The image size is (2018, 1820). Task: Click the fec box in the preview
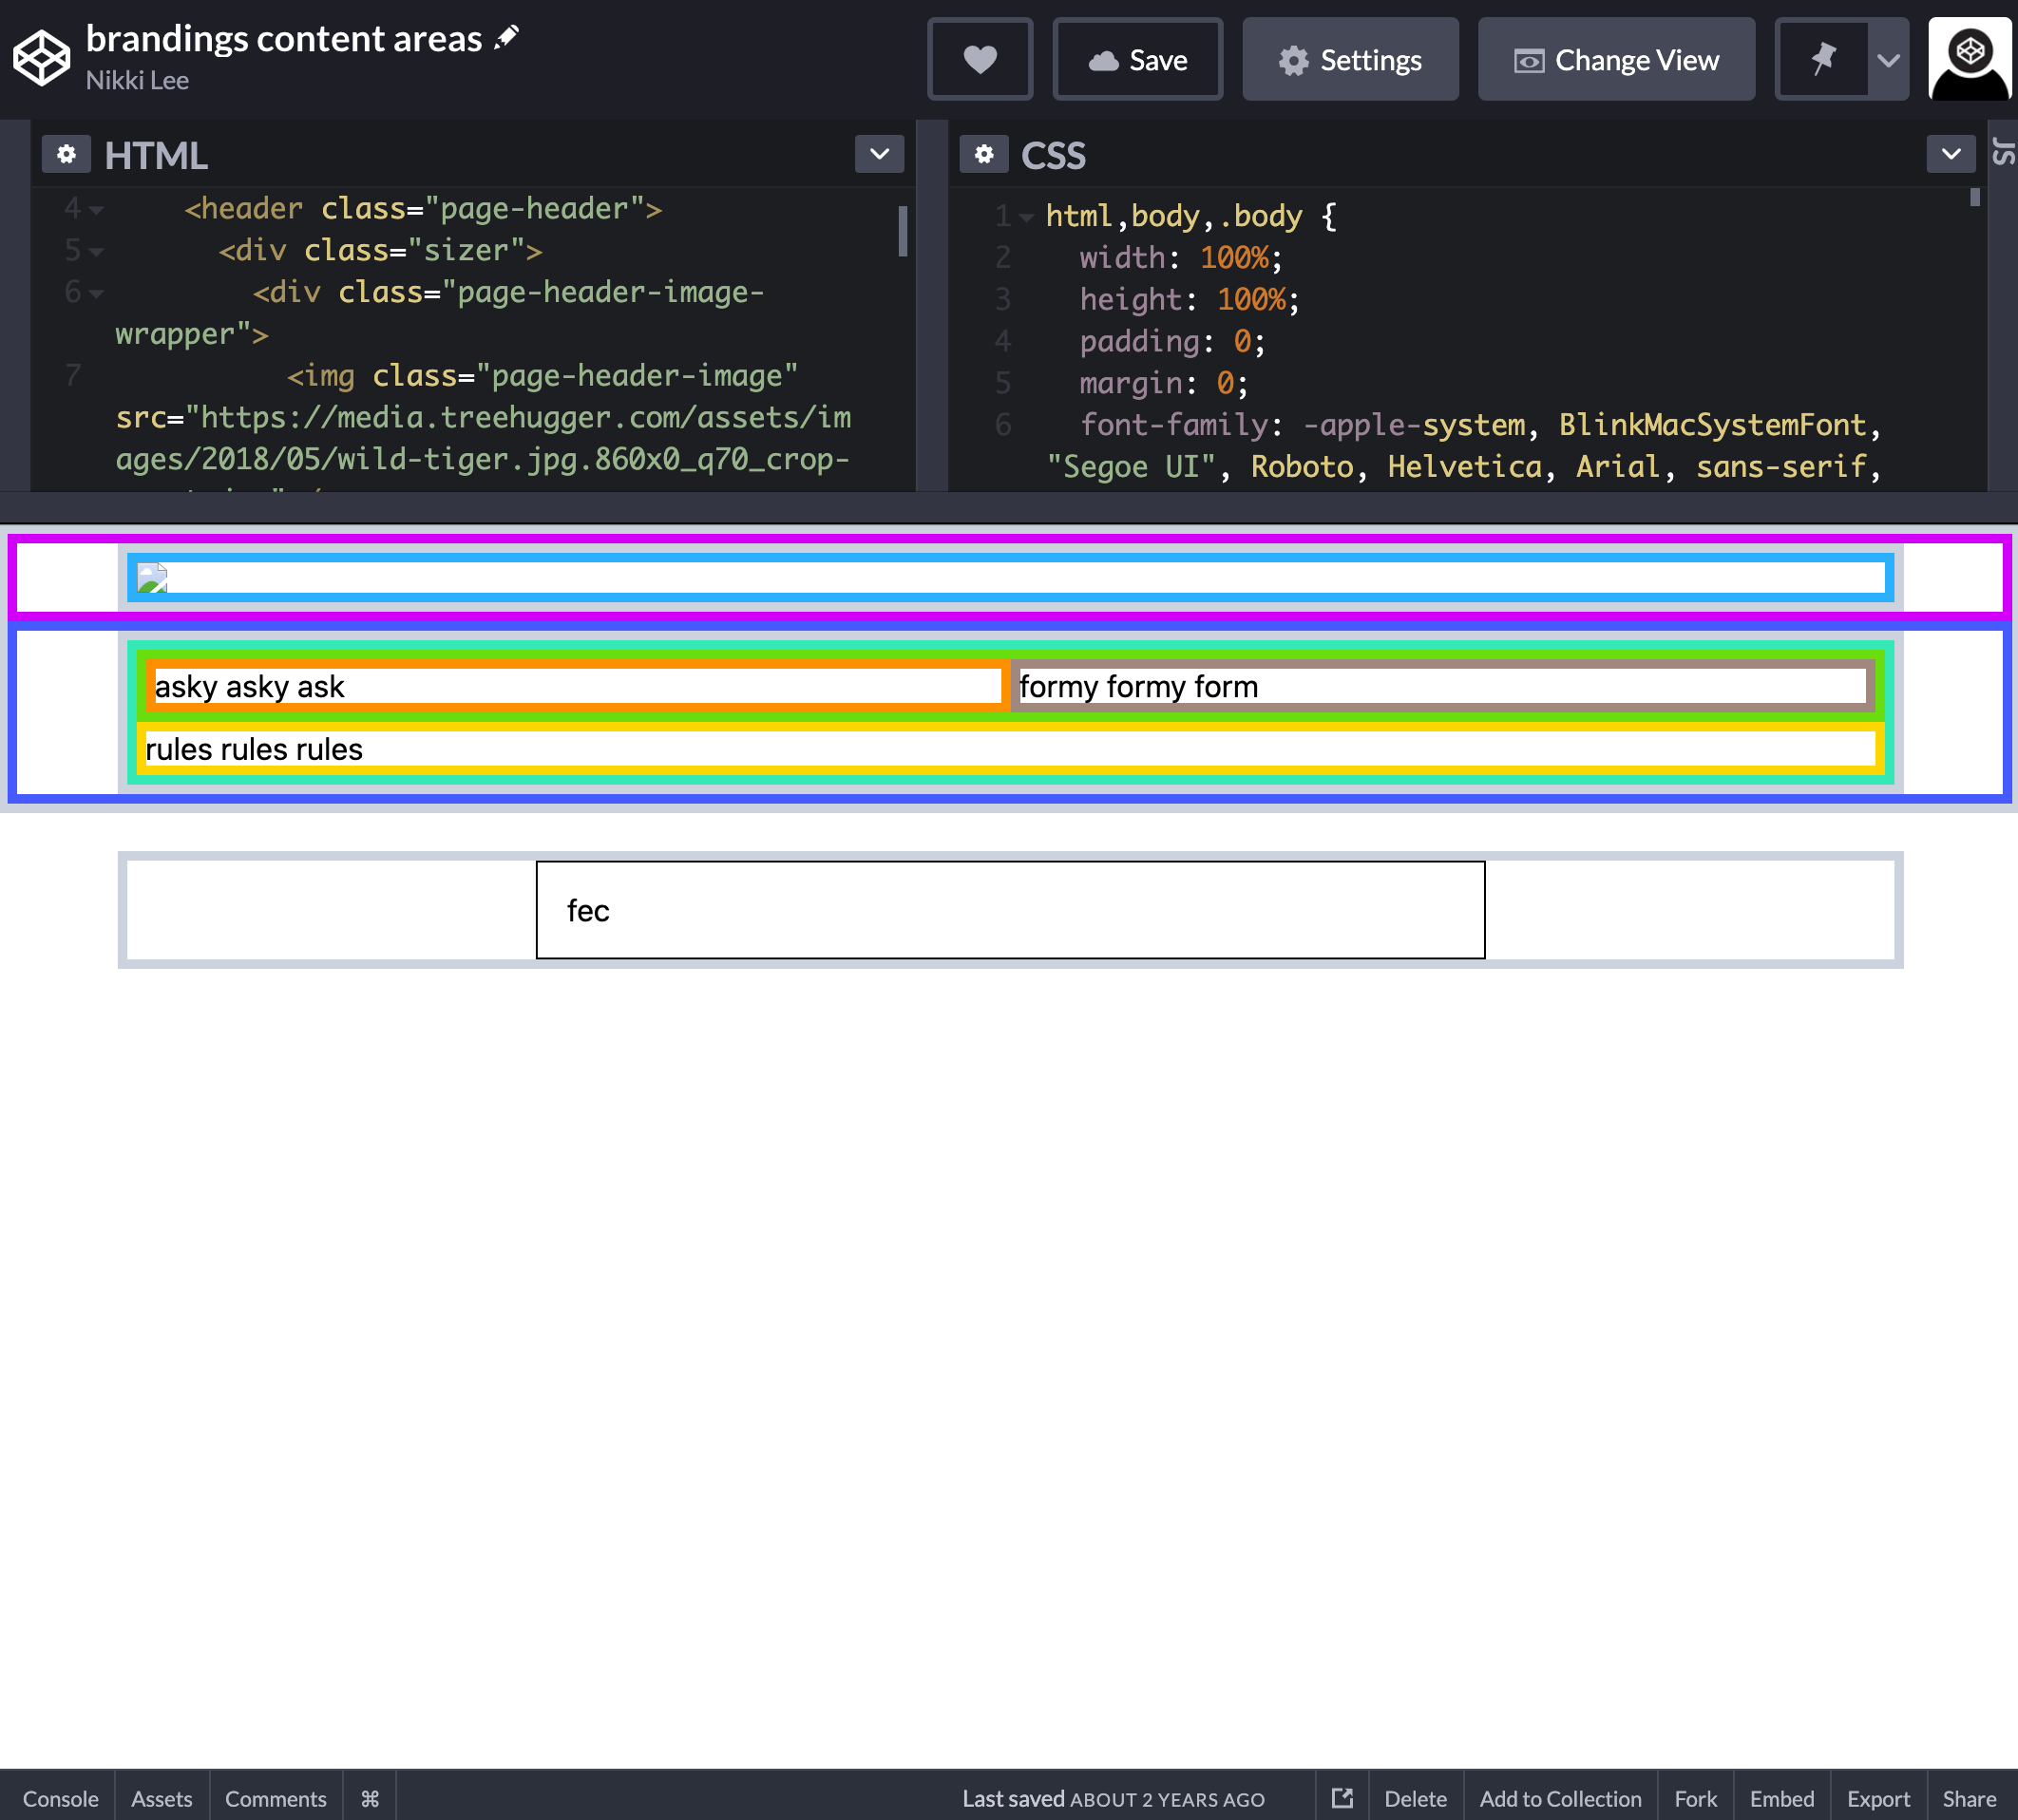click(x=1009, y=910)
